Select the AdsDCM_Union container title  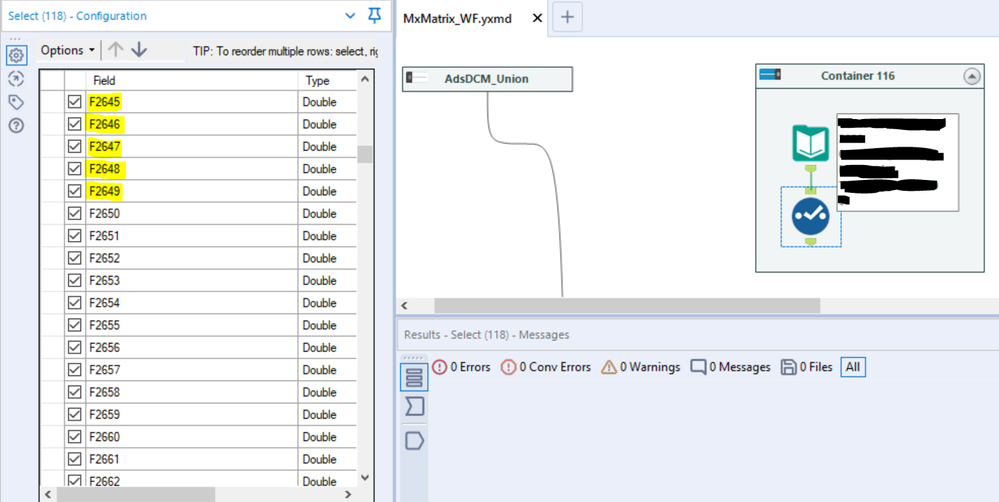pos(486,79)
